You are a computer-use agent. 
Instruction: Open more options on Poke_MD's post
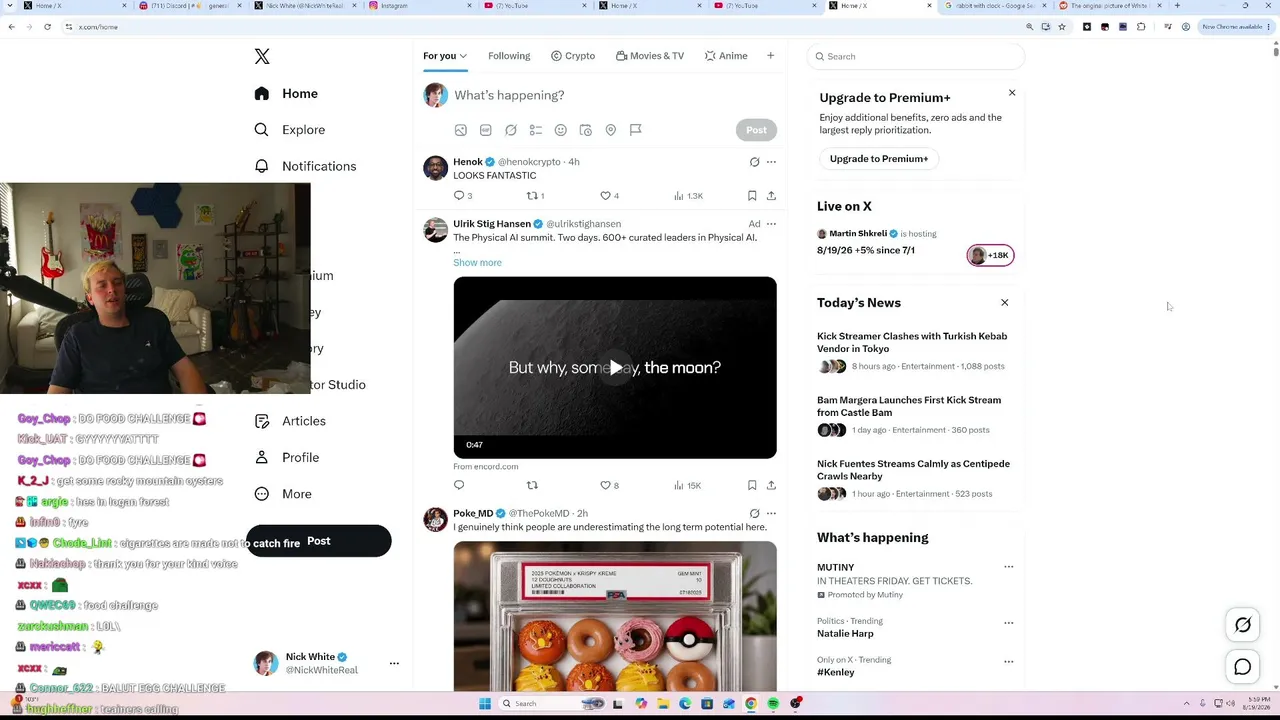(x=771, y=514)
